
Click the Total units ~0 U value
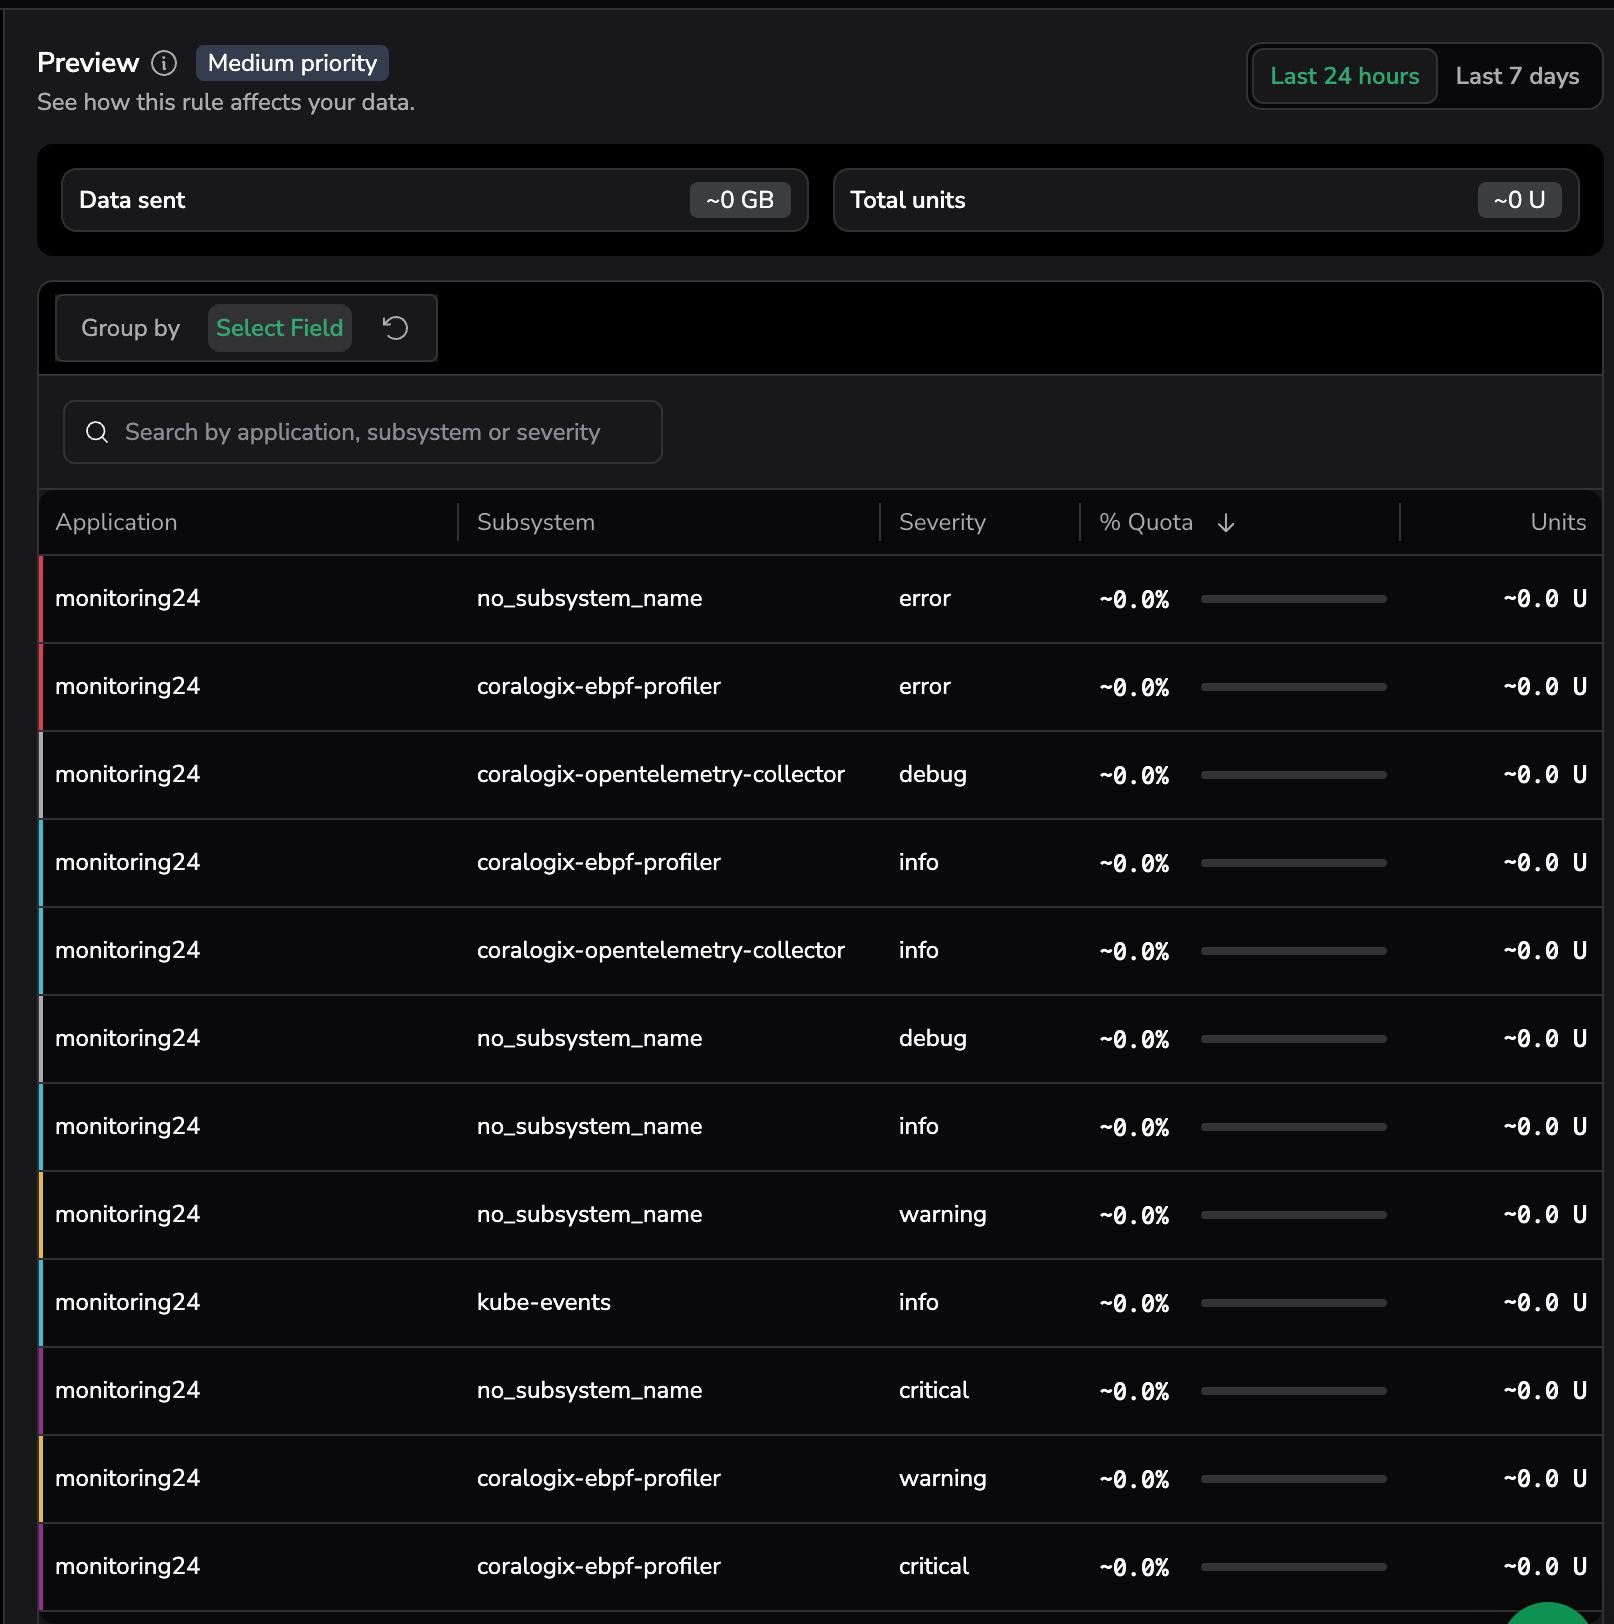click(x=1519, y=200)
